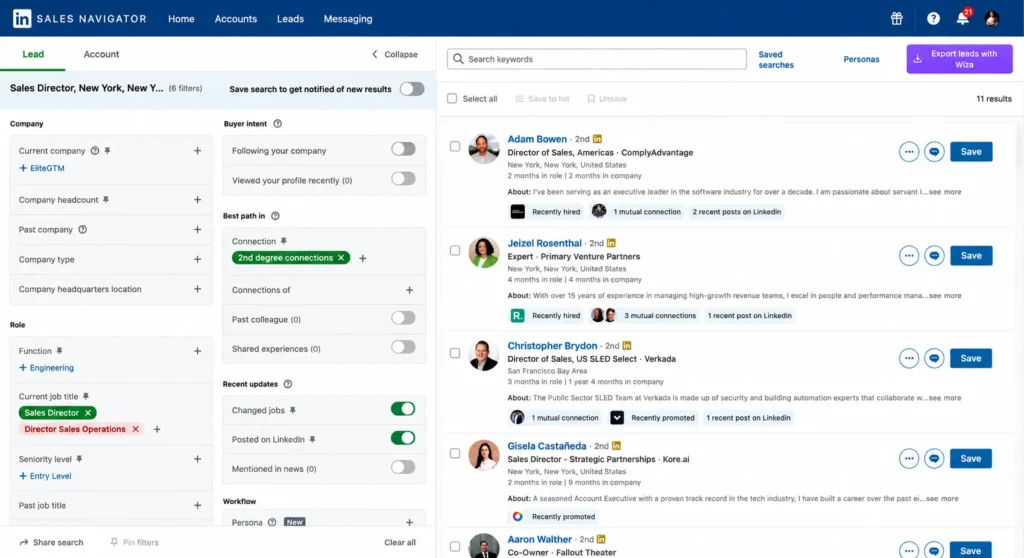
Task: Expand Company type filter
Action: 197,259
